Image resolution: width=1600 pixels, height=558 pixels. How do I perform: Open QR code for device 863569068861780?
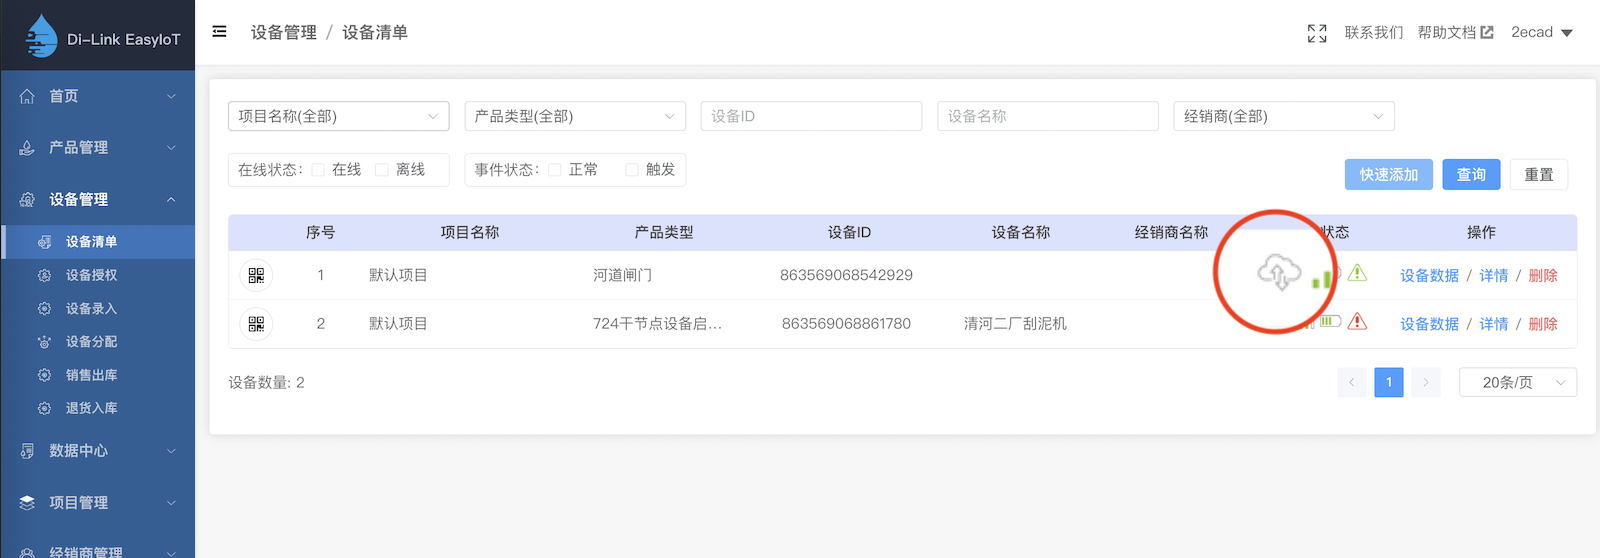(x=256, y=324)
